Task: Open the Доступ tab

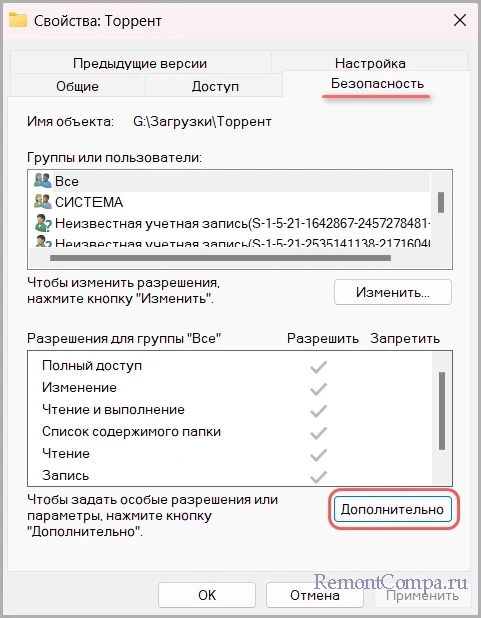Action: [215, 86]
